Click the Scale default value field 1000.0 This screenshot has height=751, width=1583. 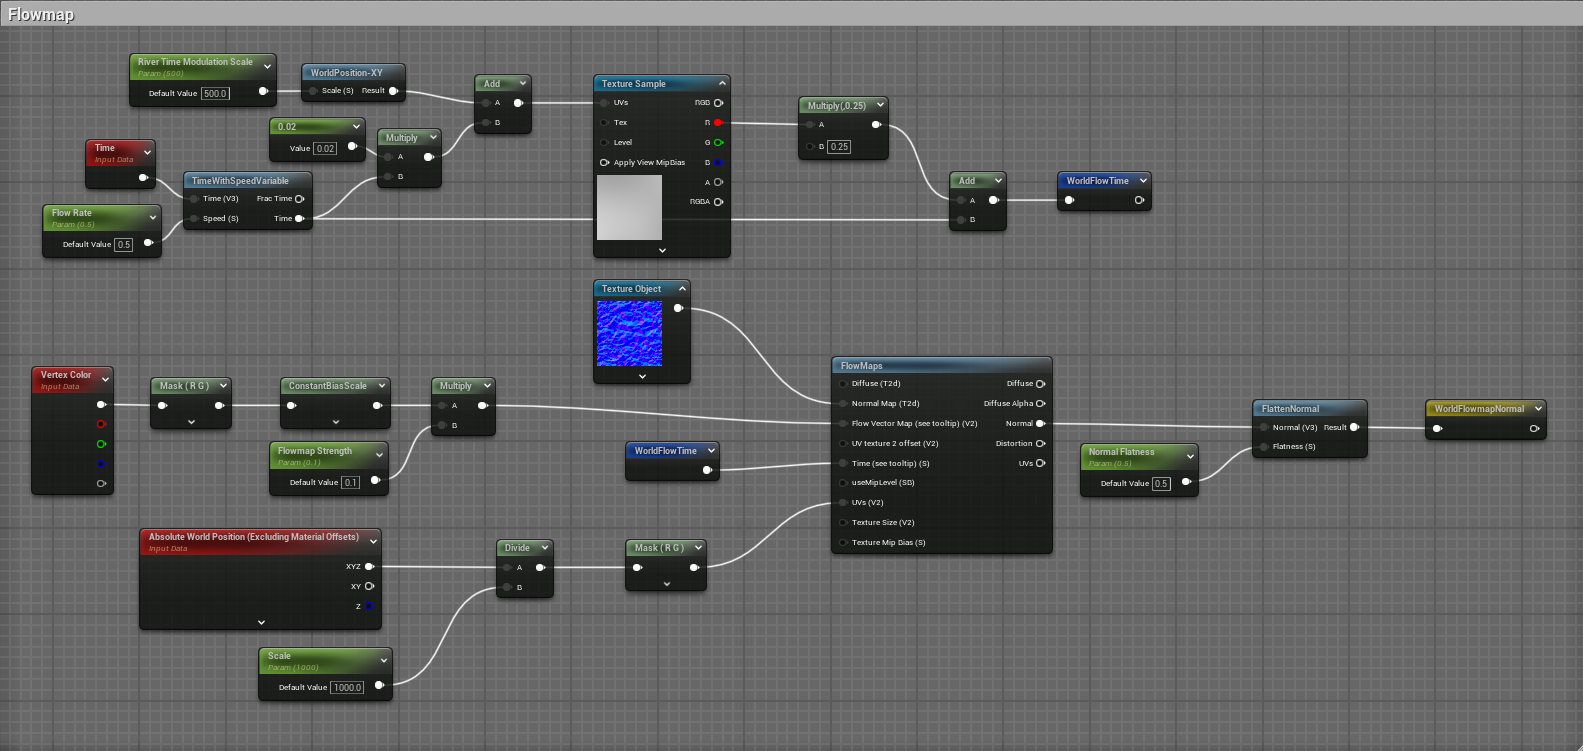coord(347,688)
